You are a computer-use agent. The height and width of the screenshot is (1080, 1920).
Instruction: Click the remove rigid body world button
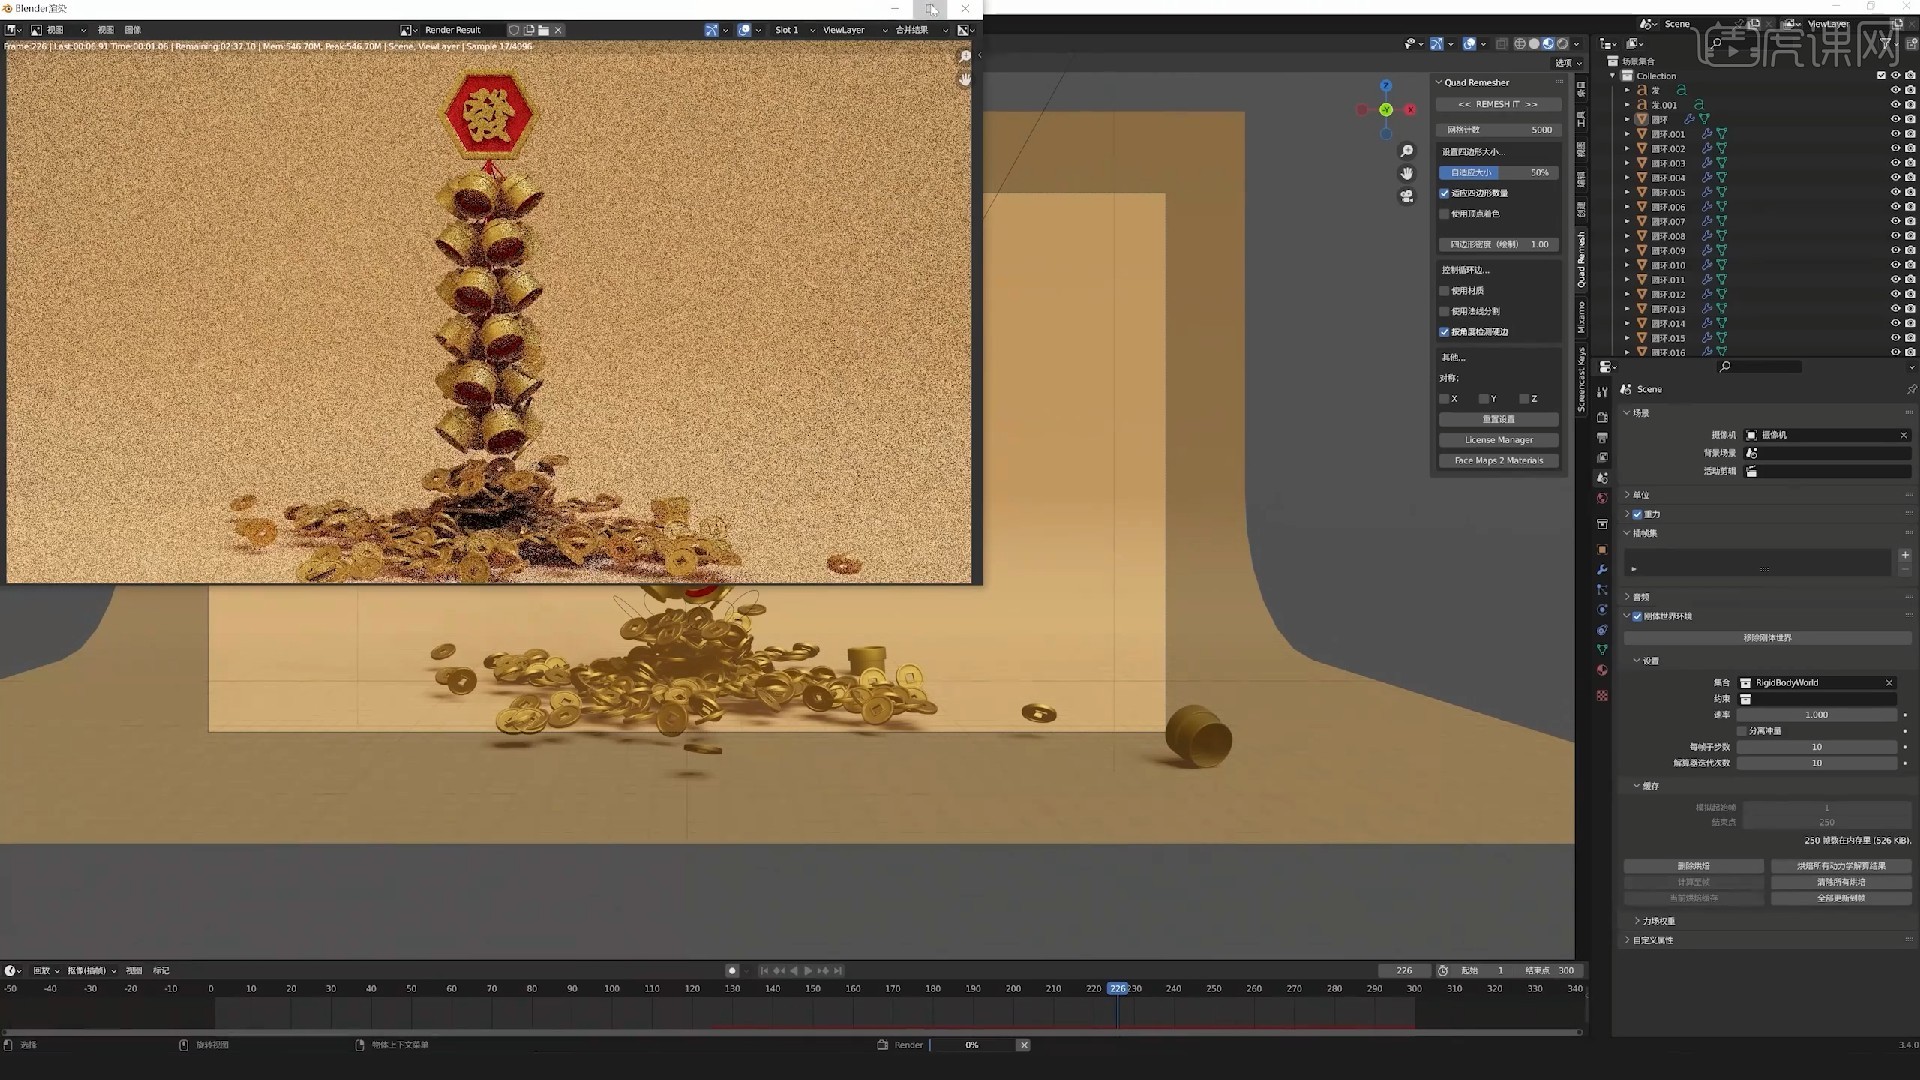1767,638
